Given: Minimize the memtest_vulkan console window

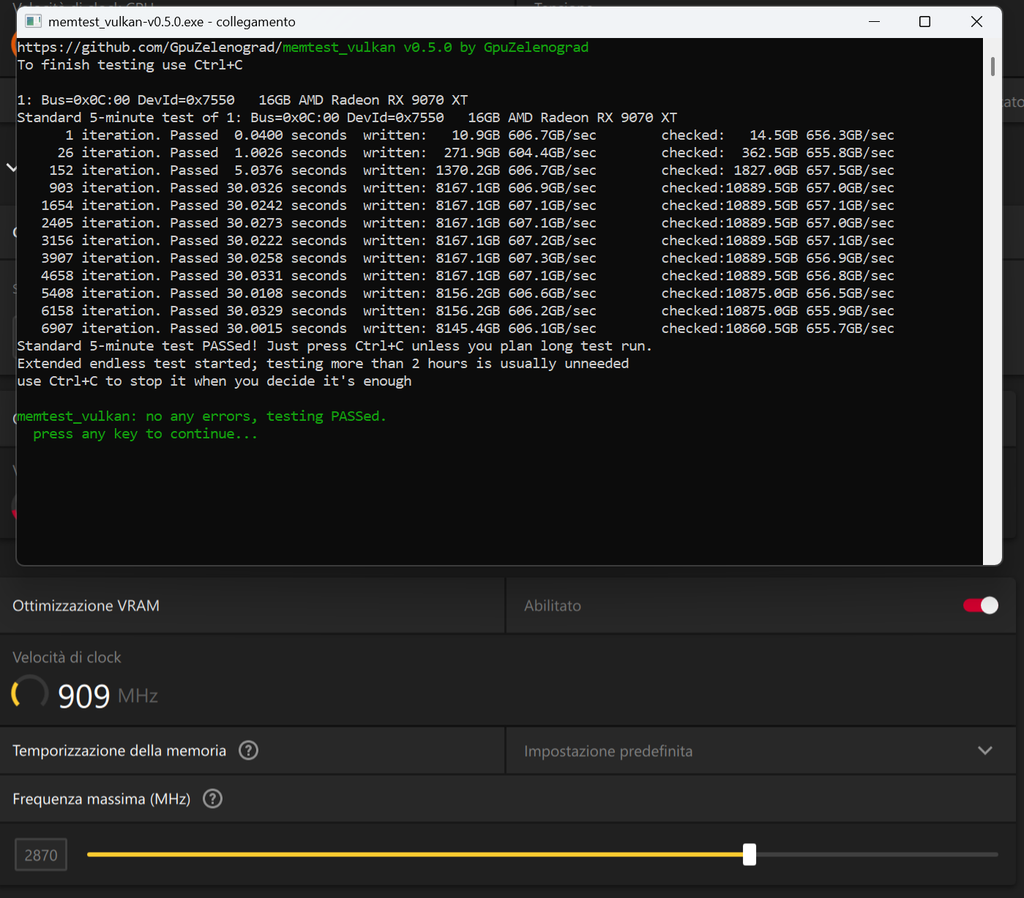Looking at the screenshot, I should pos(874,22).
